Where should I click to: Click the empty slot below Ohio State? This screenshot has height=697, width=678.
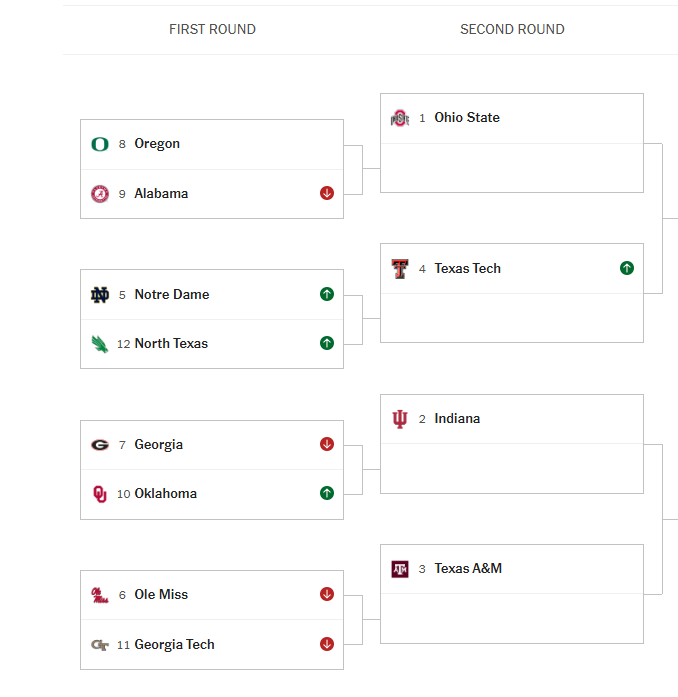click(x=511, y=168)
